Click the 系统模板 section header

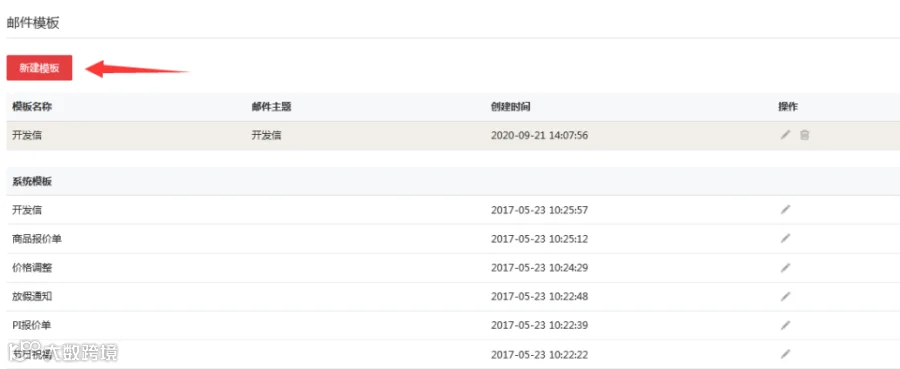pyautogui.click(x=32, y=181)
